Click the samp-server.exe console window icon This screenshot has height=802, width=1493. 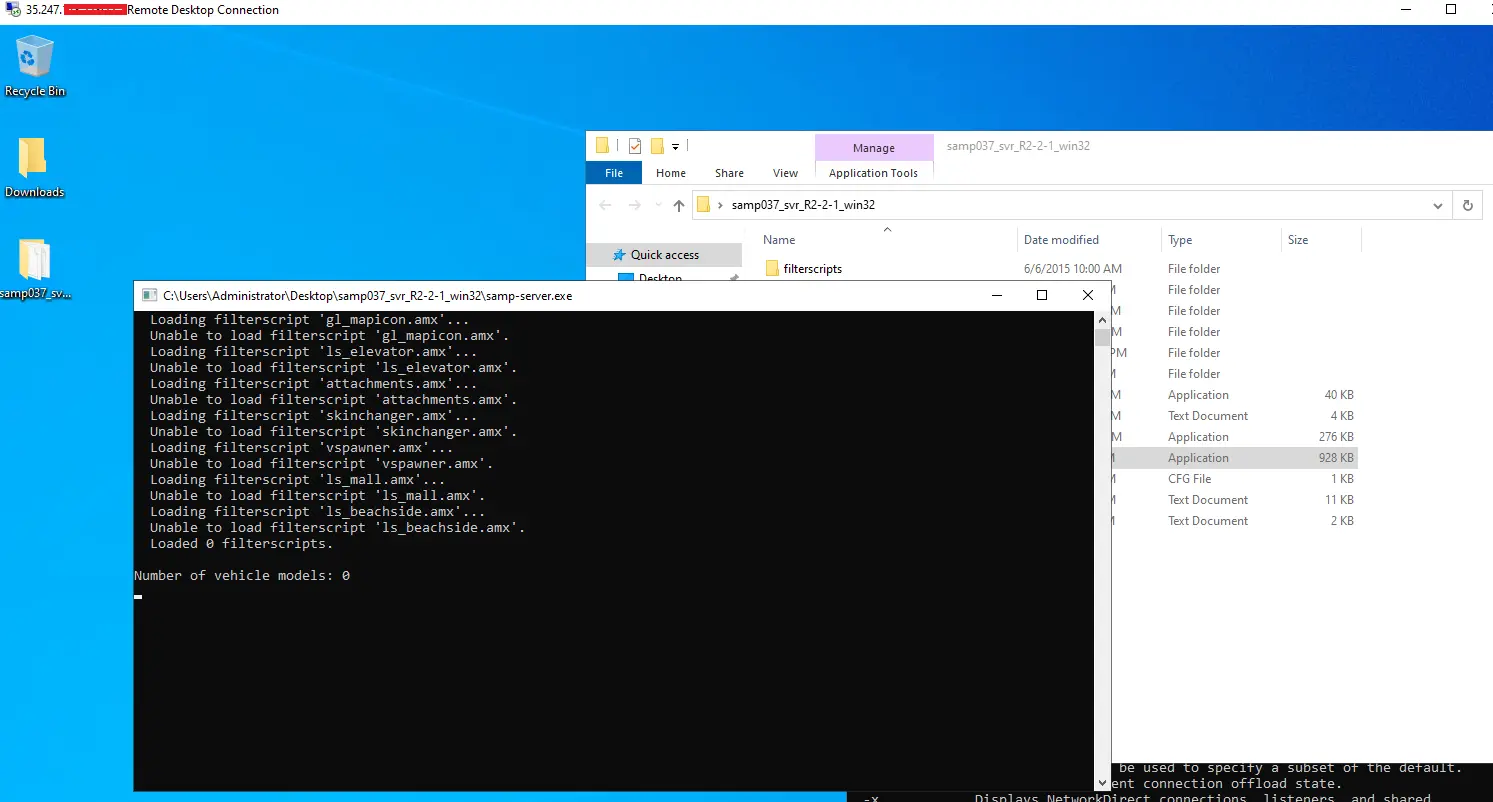point(149,295)
